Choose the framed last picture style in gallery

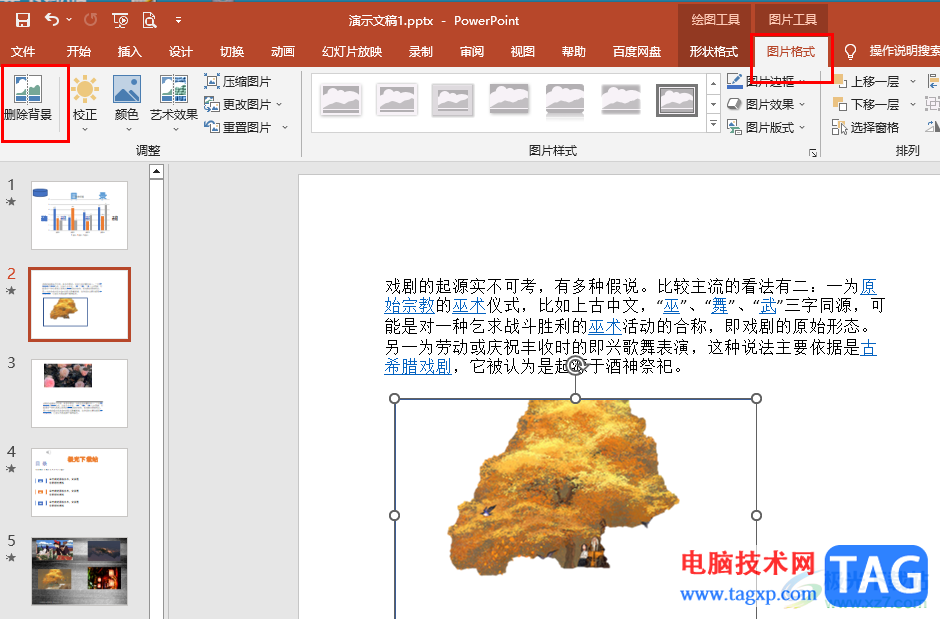click(677, 99)
